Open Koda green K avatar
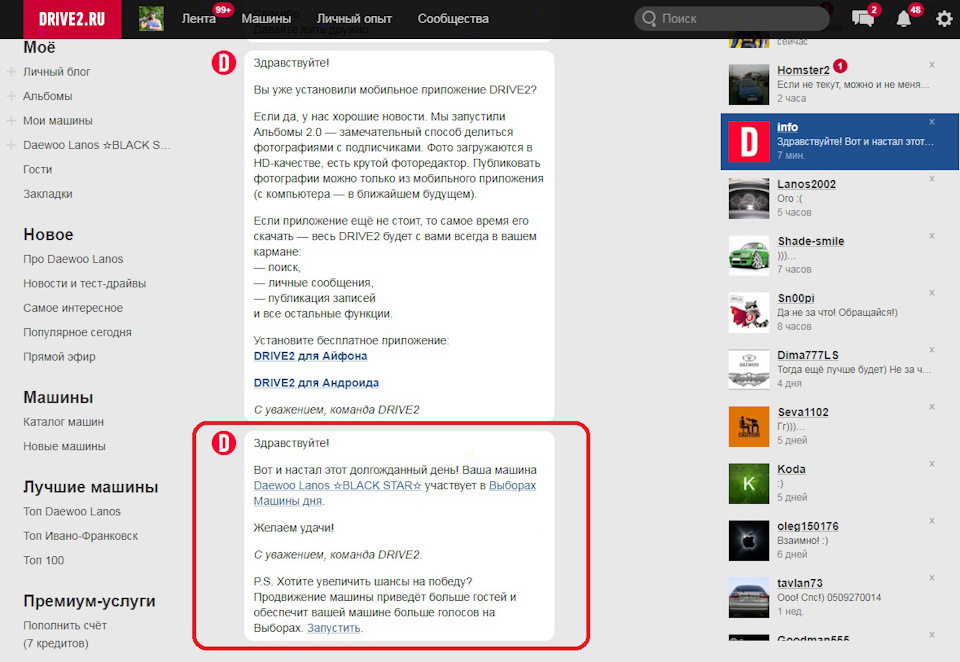 [x=749, y=483]
